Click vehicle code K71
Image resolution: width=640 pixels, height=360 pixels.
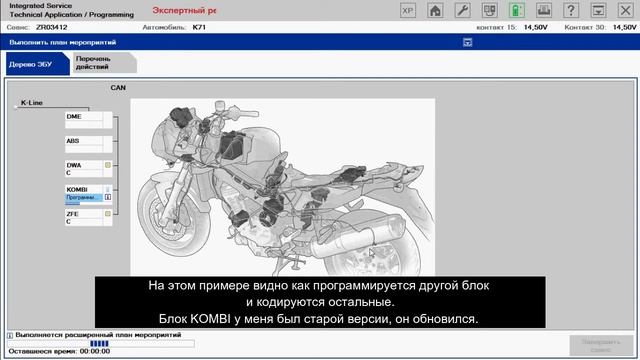coord(199,27)
